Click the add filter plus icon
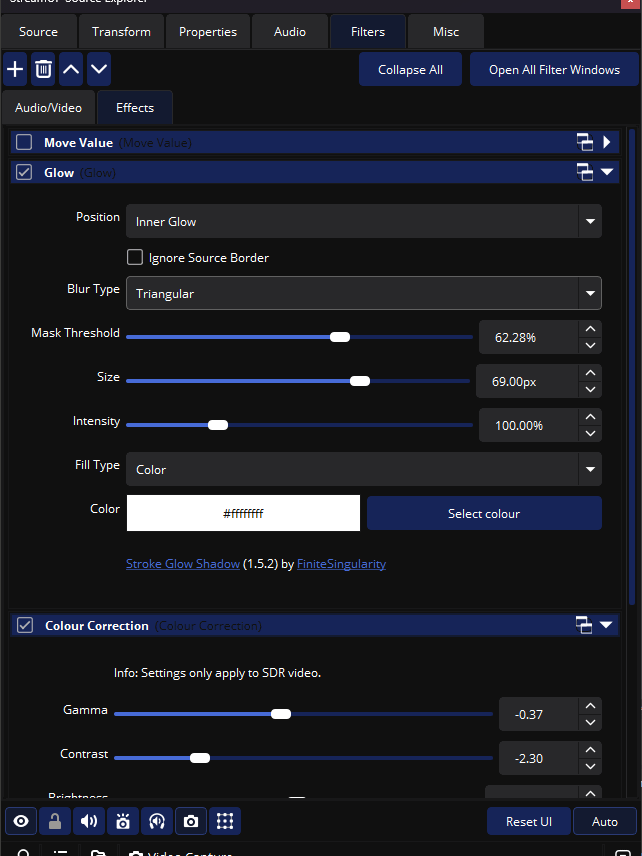Image resolution: width=642 pixels, height=856 pixels. tap(15, 69)
